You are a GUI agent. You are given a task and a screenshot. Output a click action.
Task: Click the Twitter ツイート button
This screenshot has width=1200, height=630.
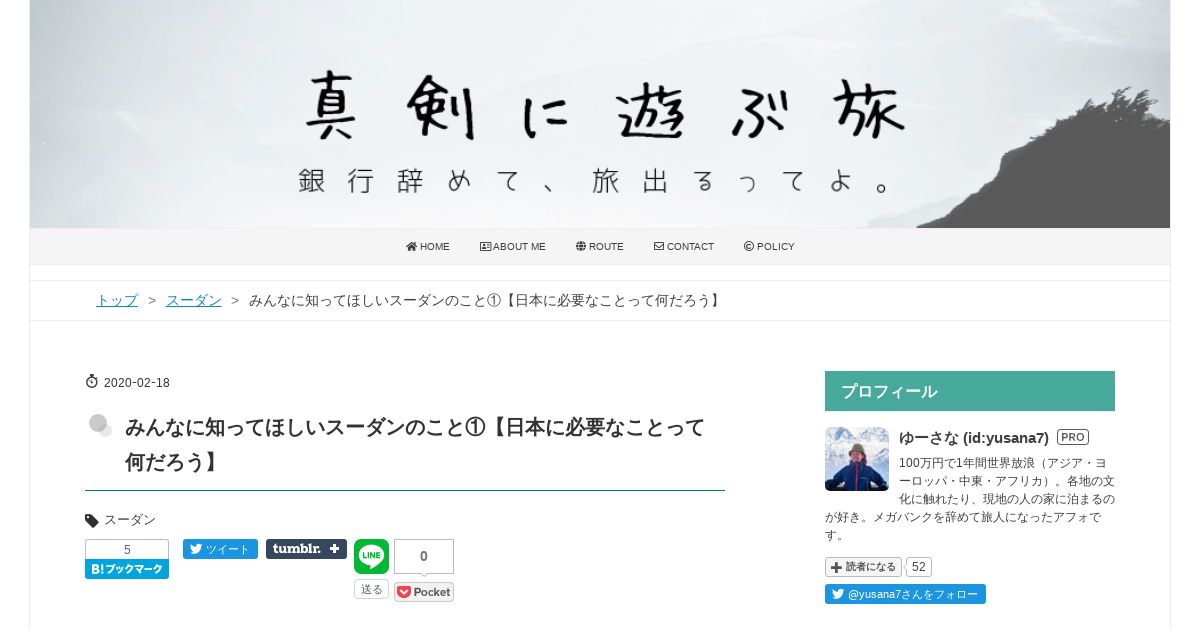pyautogui.click(x=220, y=549)
